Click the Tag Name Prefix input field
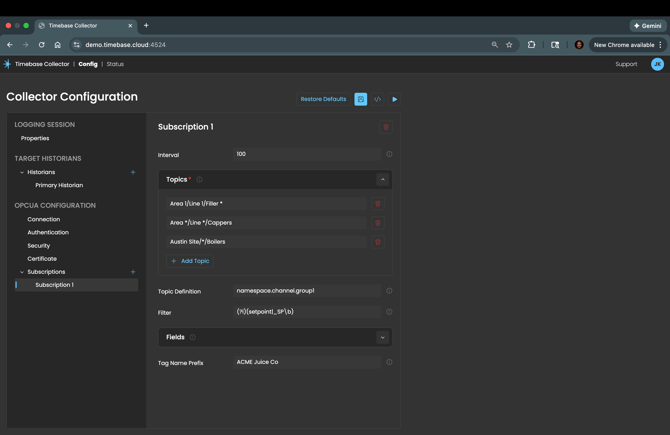The image size is (670, 435). (x=307, y=362)
